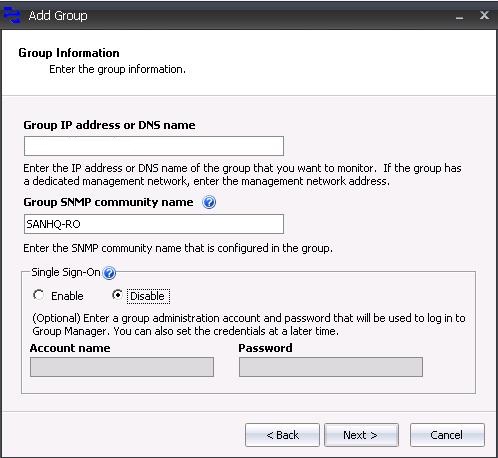Minimize the Add Group window
This screenshot has width=498, height=458.
coord(460,16)
